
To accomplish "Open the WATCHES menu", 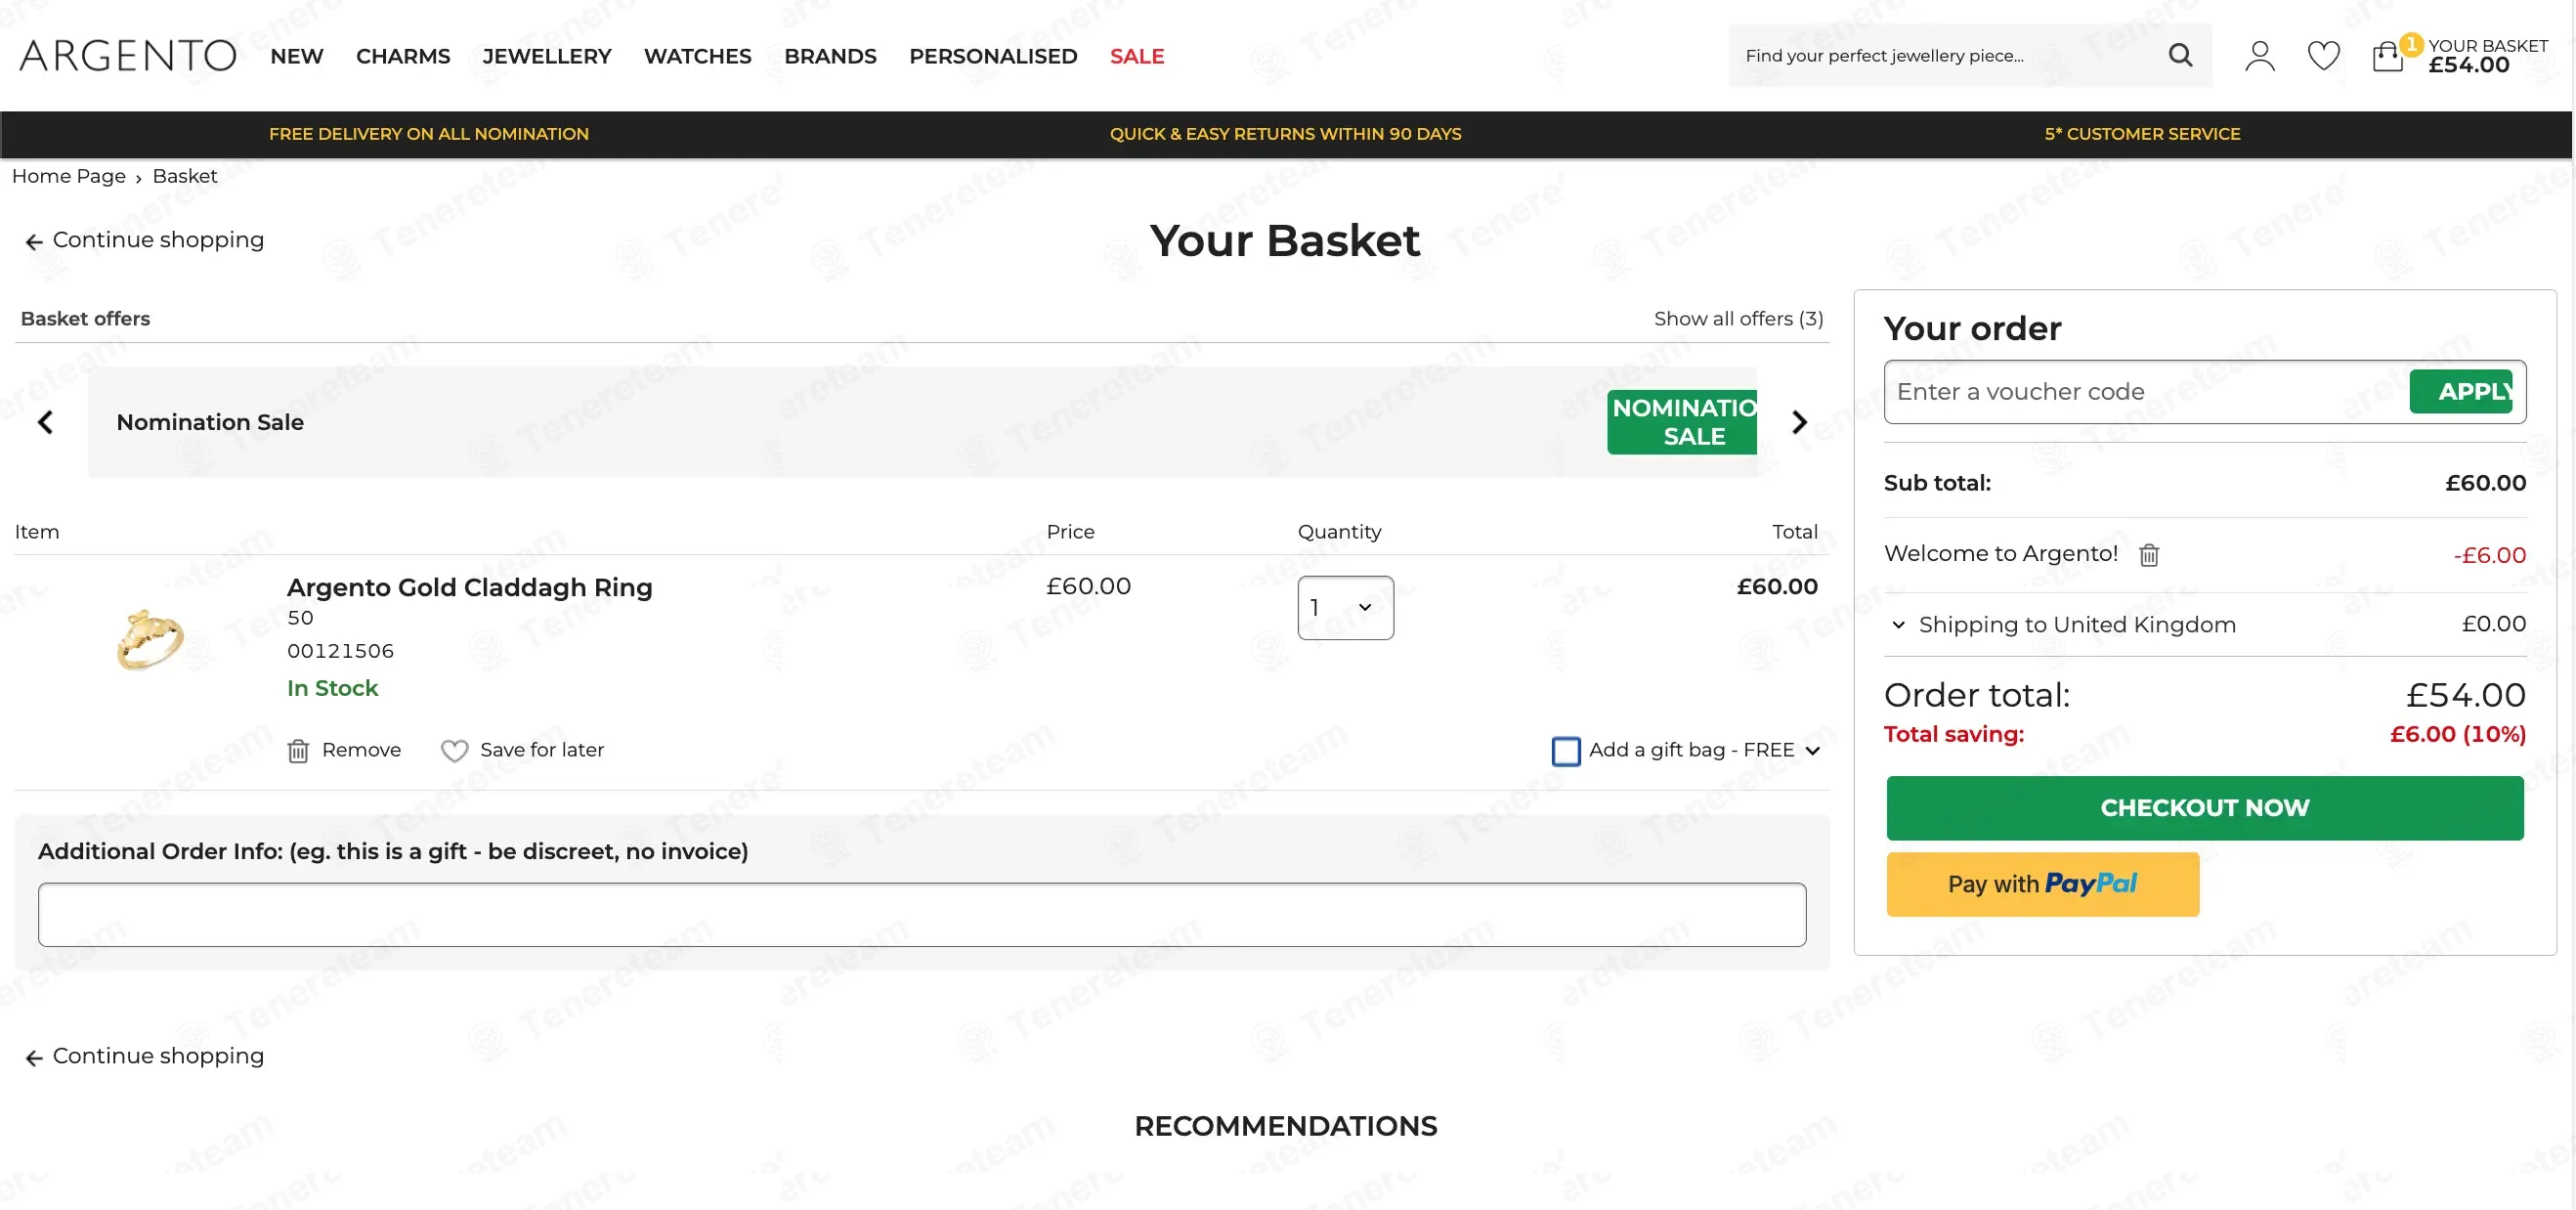I will click(698, 56).
